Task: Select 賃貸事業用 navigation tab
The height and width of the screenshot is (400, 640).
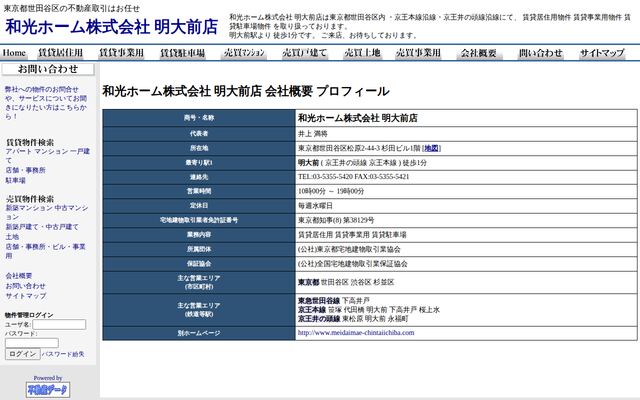Action: pos(121,53)
